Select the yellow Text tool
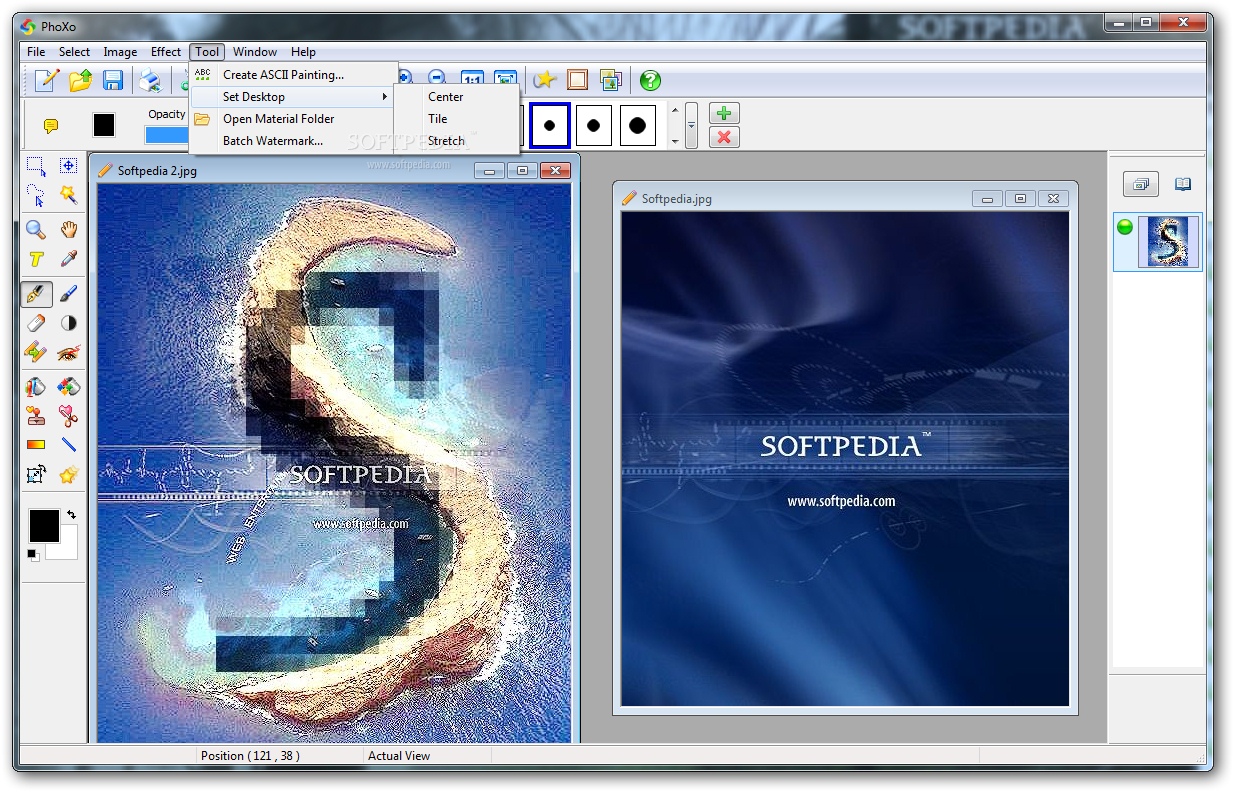 point(36,259)
